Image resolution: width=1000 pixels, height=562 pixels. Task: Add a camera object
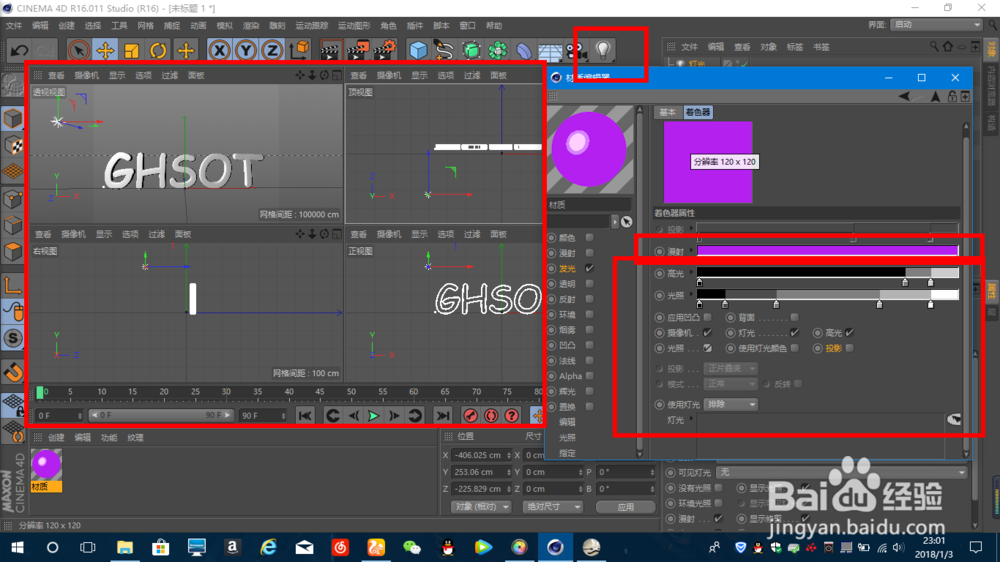point(577,50)
